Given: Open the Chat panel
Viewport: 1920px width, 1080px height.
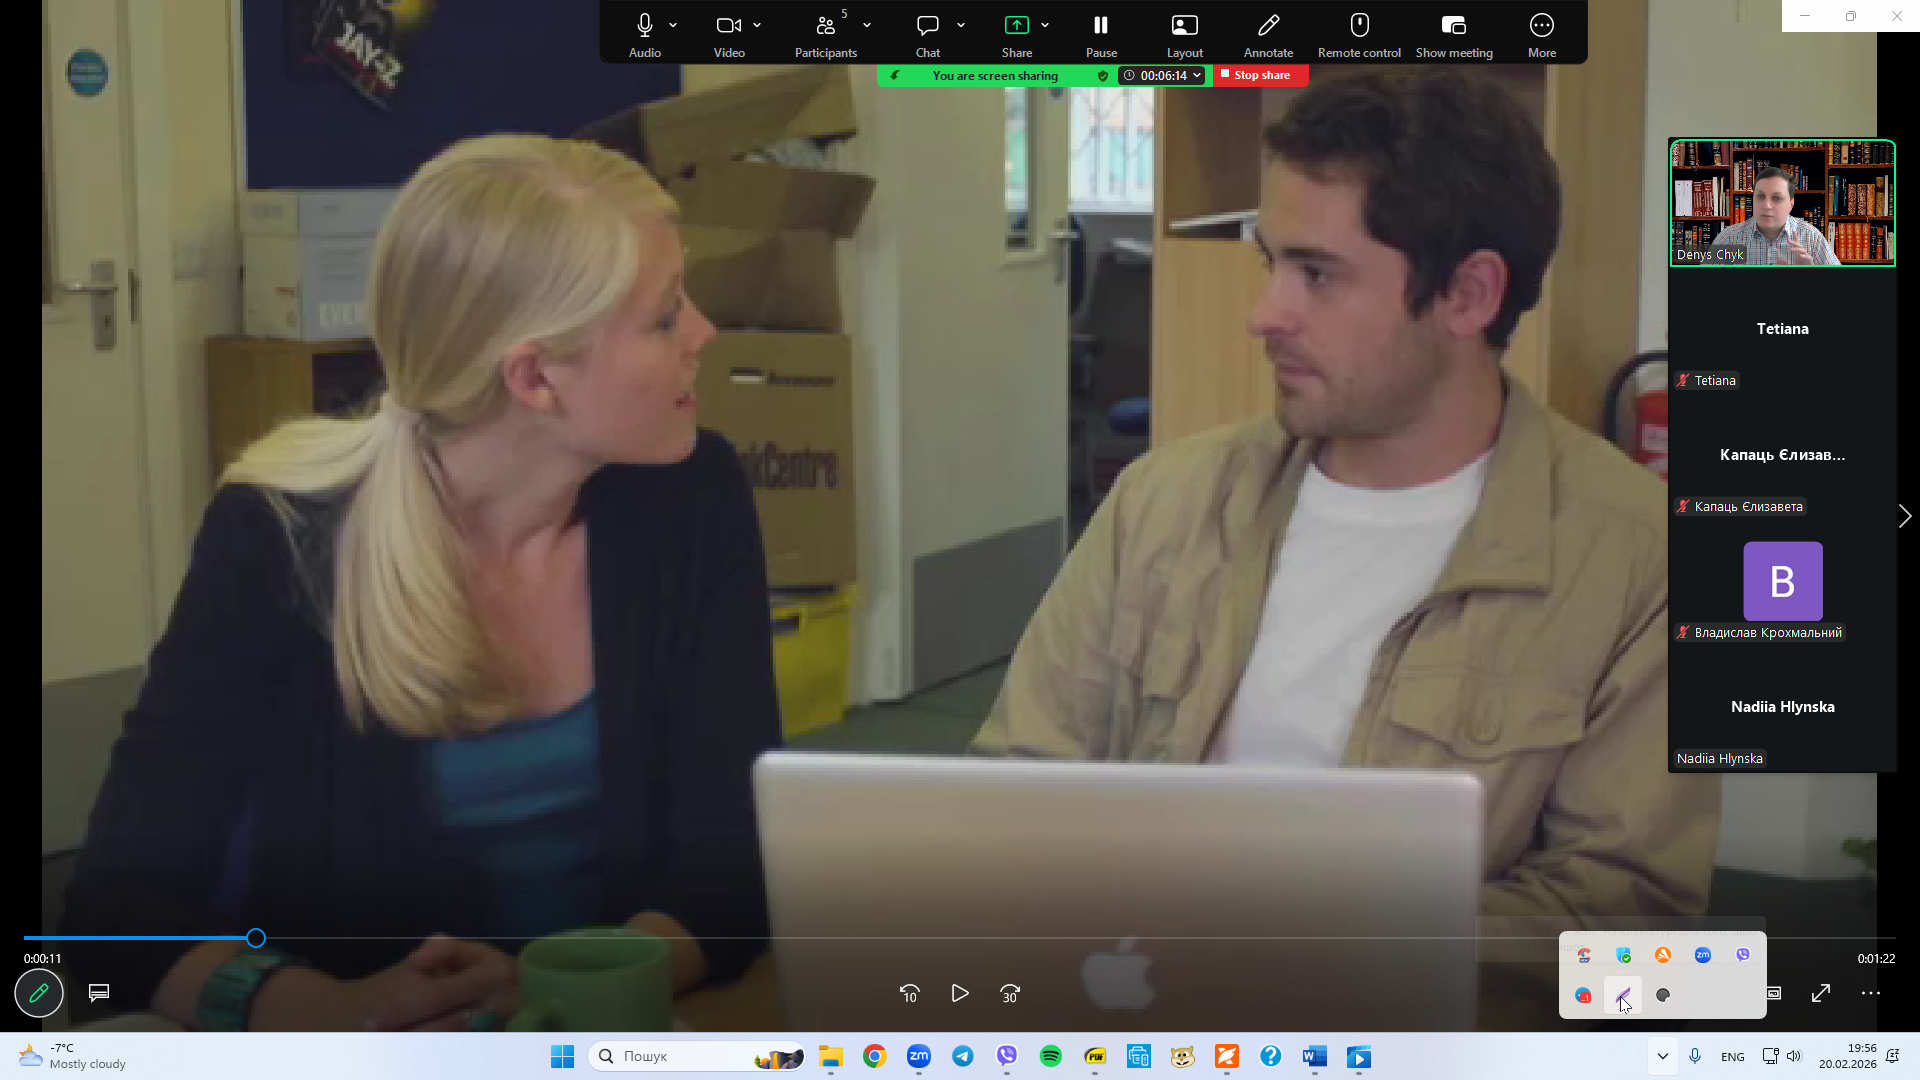Looking at the screenshot, I should (927, 26).
